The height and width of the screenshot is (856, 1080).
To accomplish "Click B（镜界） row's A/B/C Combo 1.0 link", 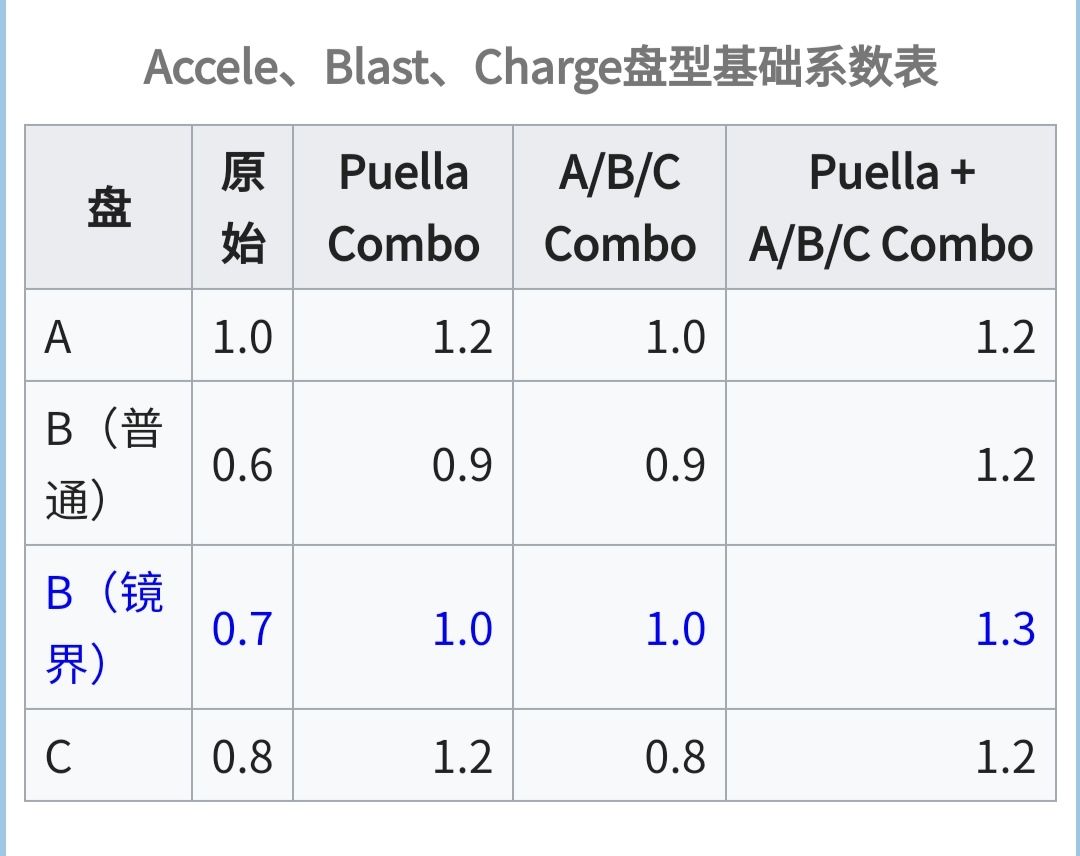I will tap(675, 629).
